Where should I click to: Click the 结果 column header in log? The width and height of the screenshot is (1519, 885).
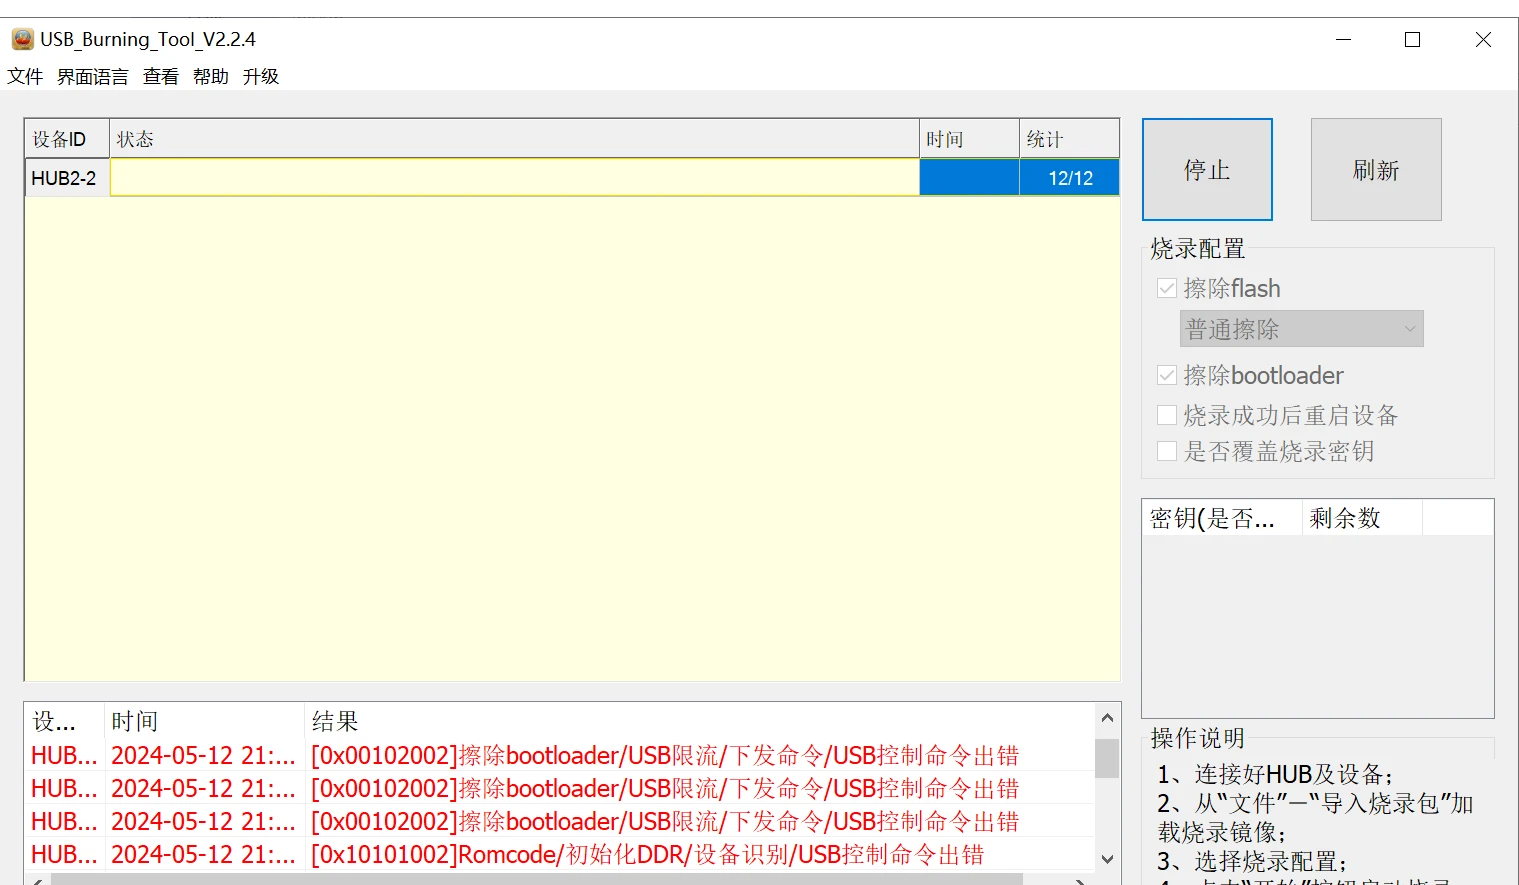[x=335, y=721]
